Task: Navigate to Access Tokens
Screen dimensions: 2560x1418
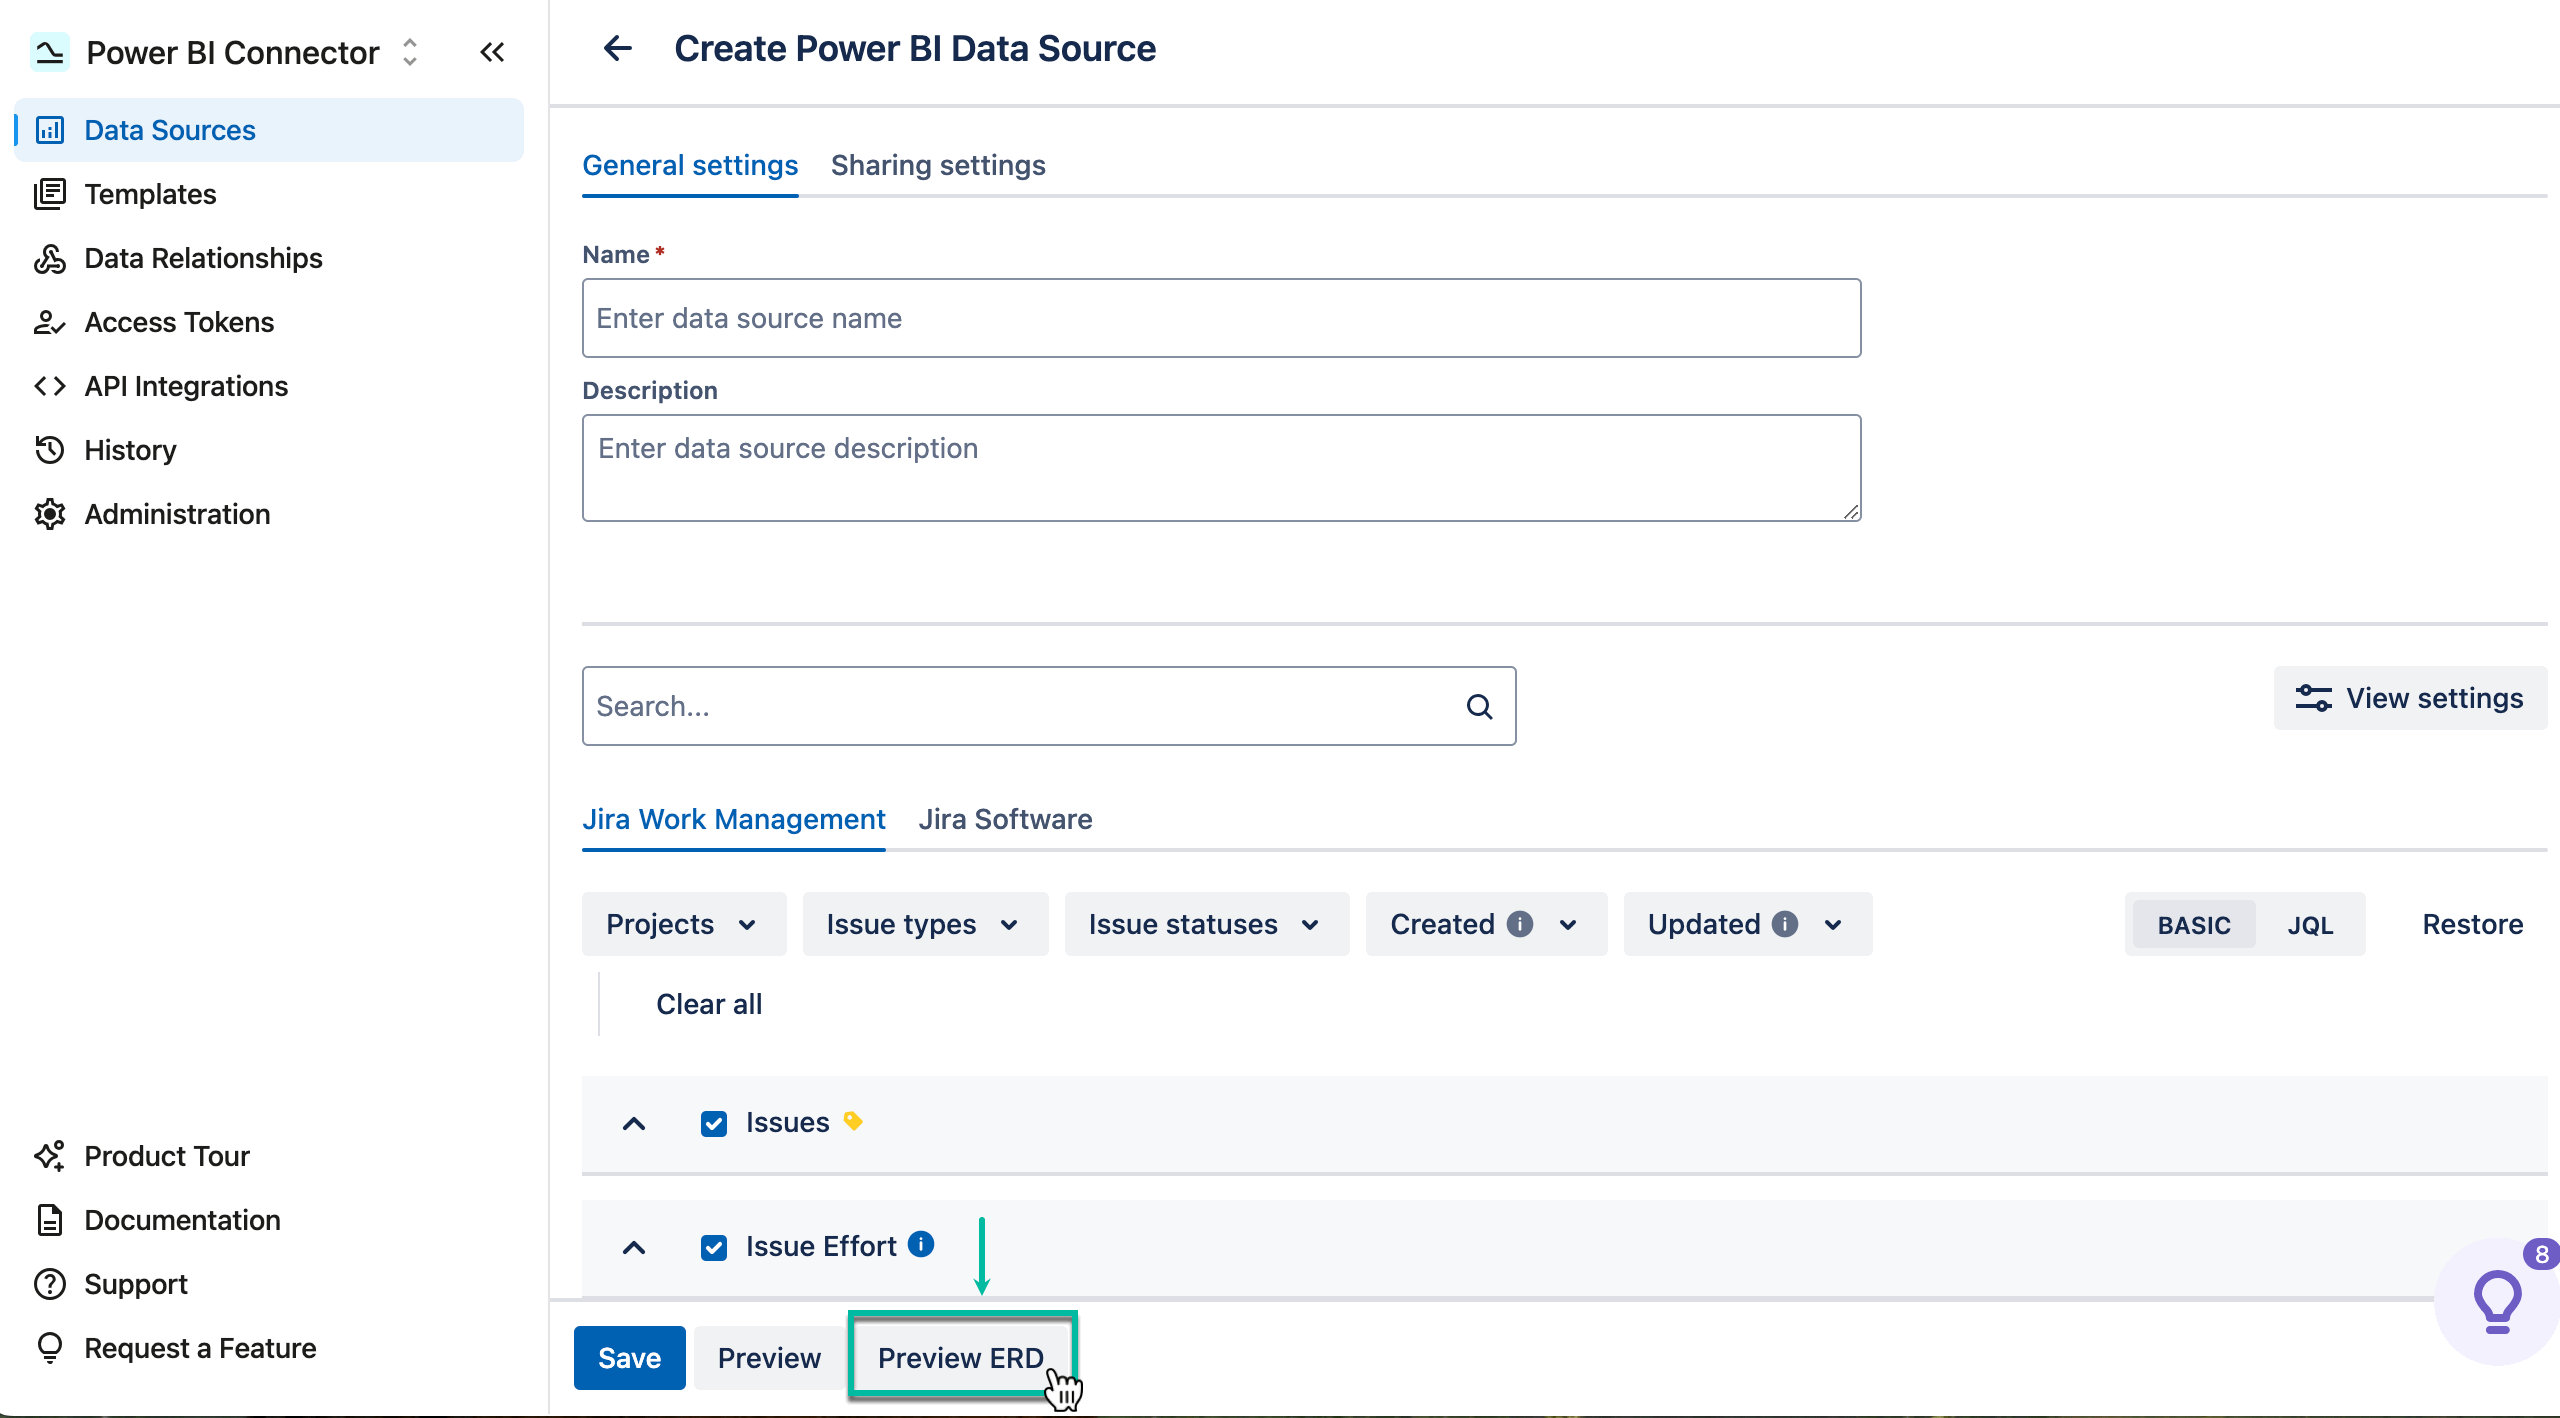Action: pos(179,322)
